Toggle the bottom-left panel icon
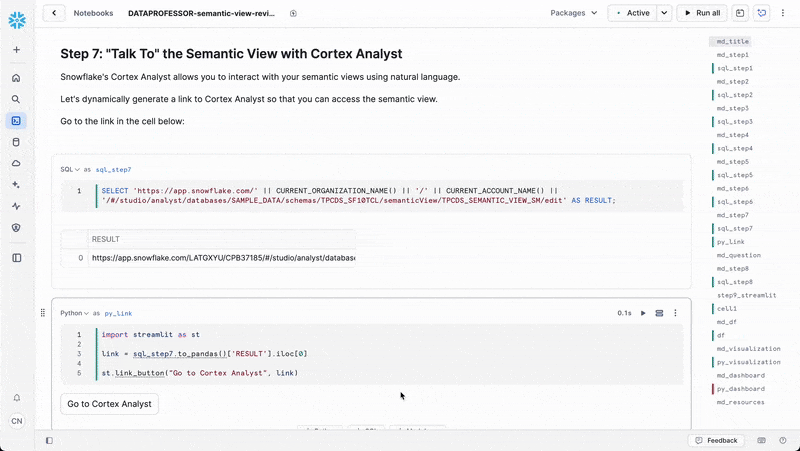Viewport: 800px width, 451px height. 49,440
